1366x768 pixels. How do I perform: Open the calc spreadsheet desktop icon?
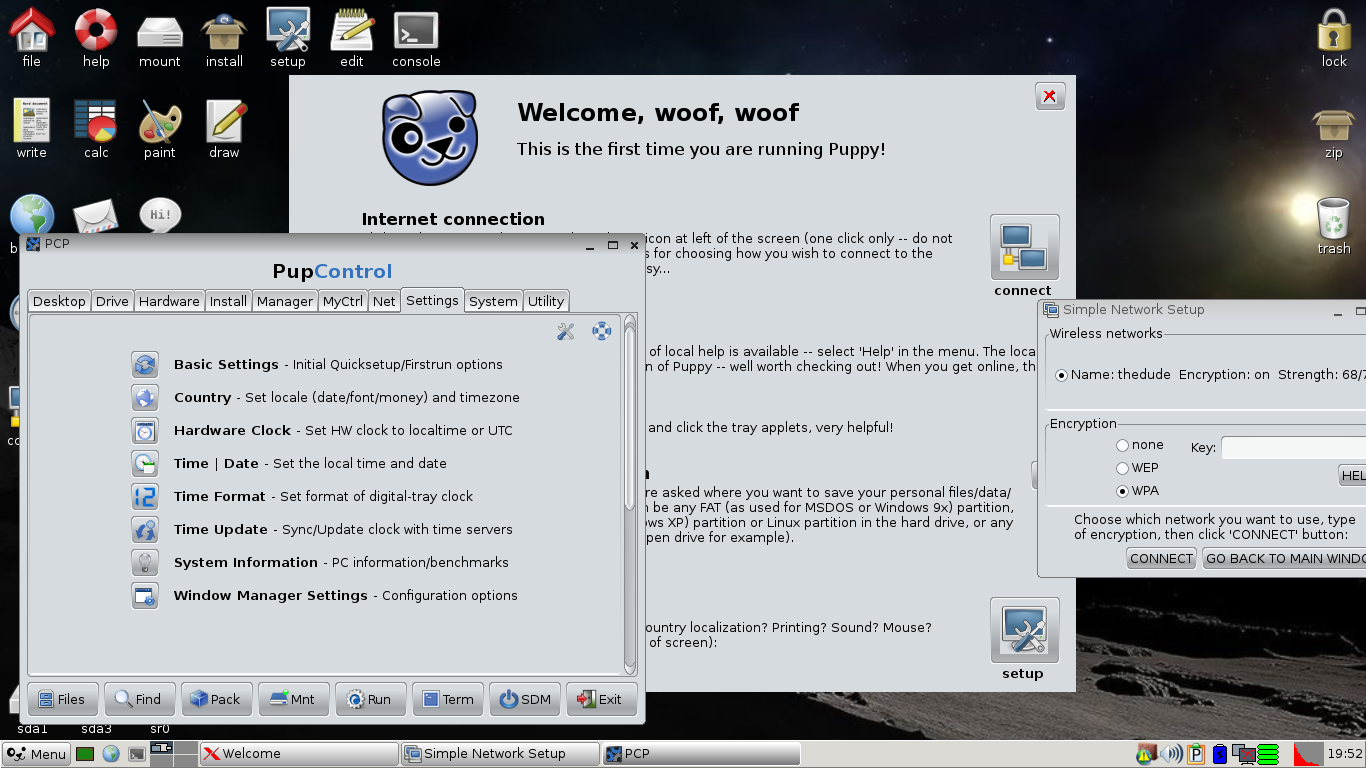pos(96,130)
